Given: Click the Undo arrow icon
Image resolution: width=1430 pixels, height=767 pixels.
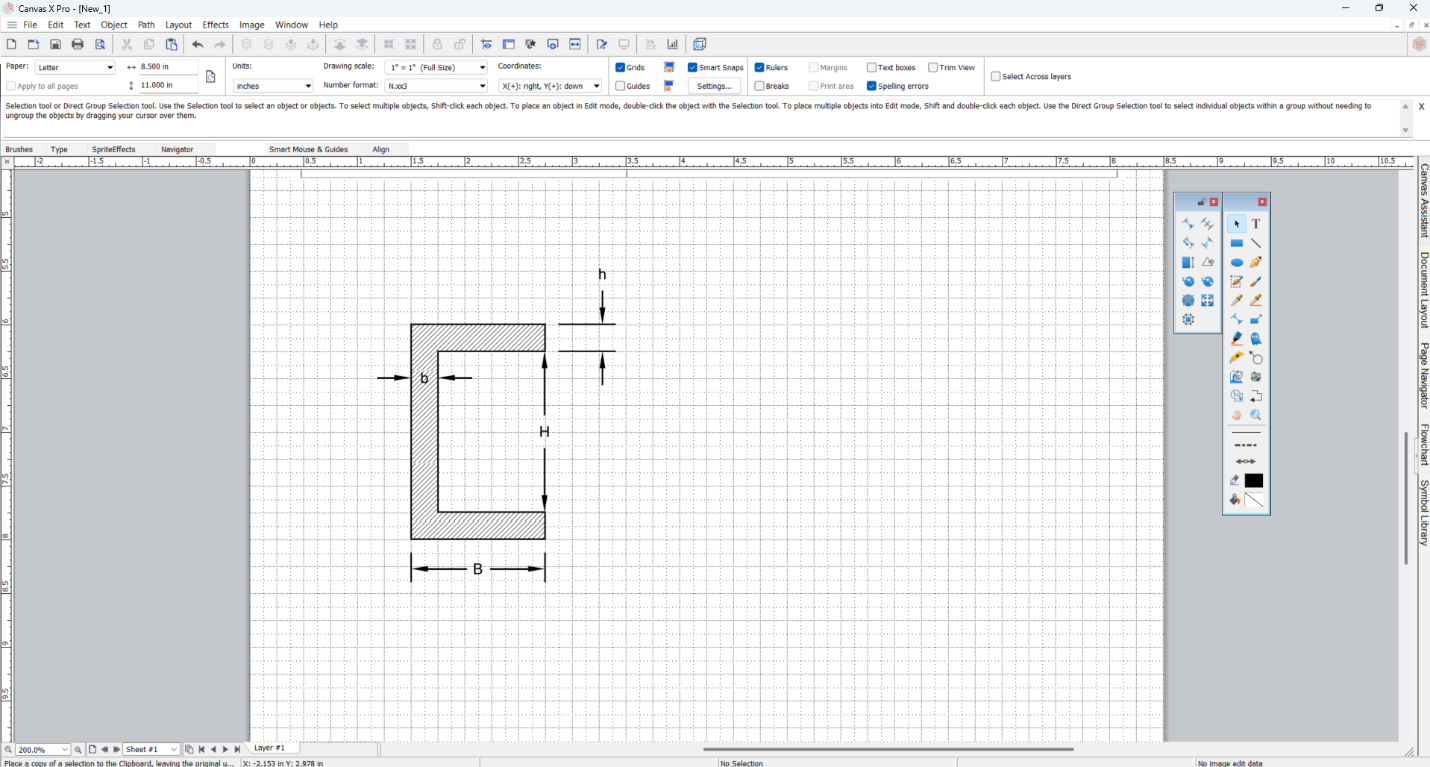Looking at the screenshot, I should pyautogui.click(x=198, y=44).
